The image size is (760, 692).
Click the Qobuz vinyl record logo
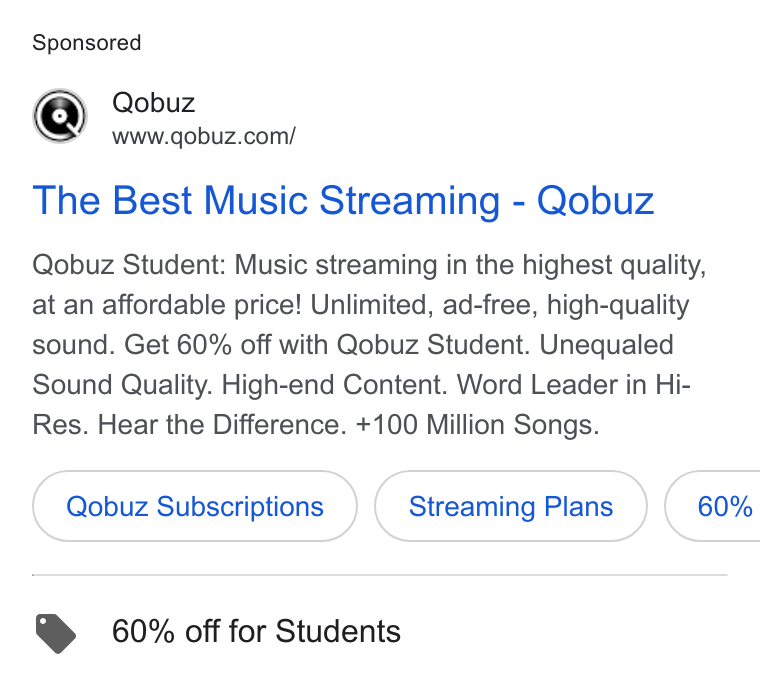pos(60,116)
